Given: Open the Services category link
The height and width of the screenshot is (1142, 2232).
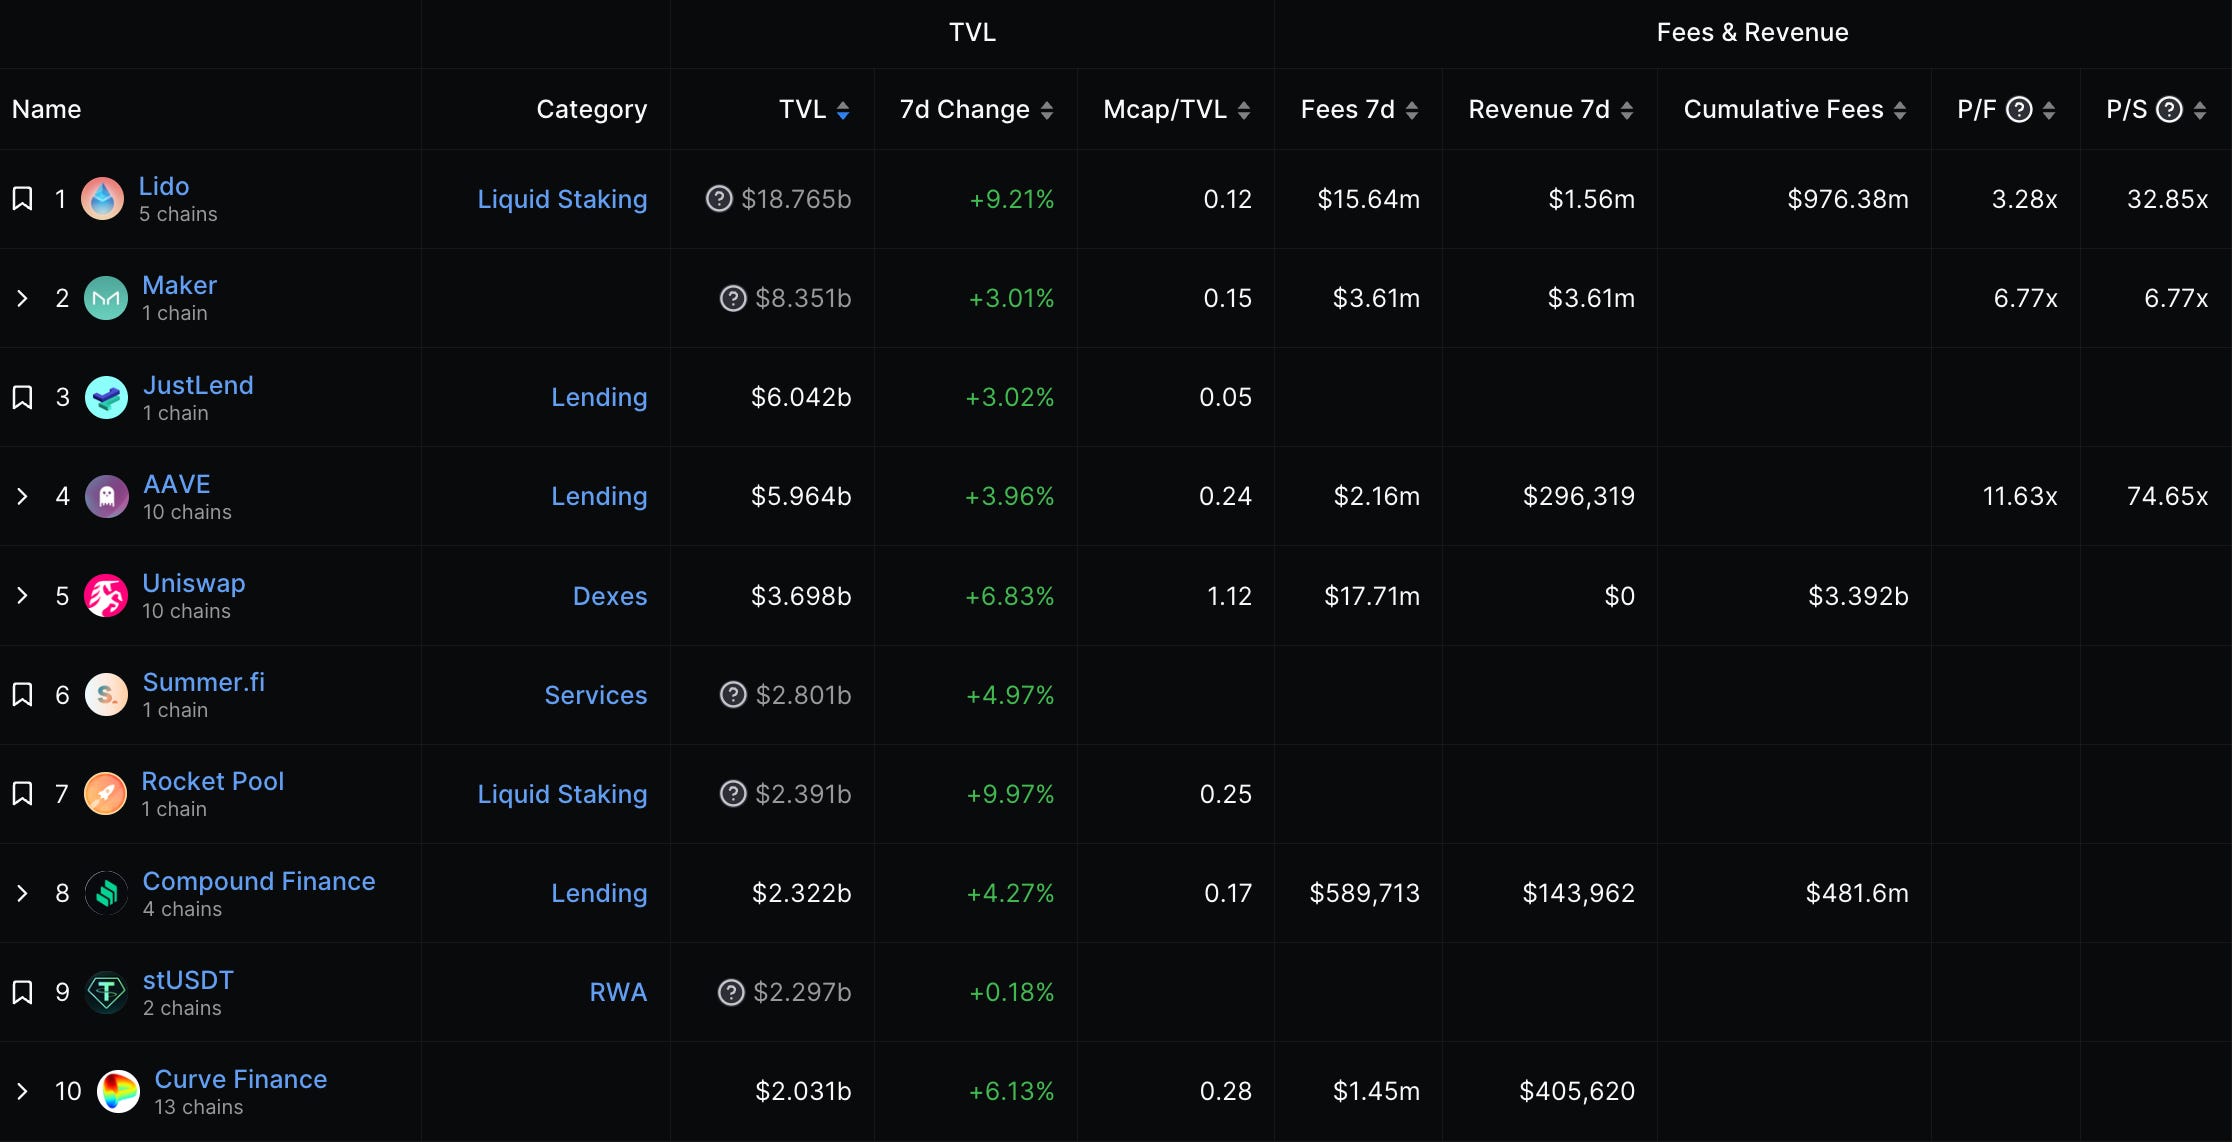Looking at the screenshot, I should coord(596,695).
